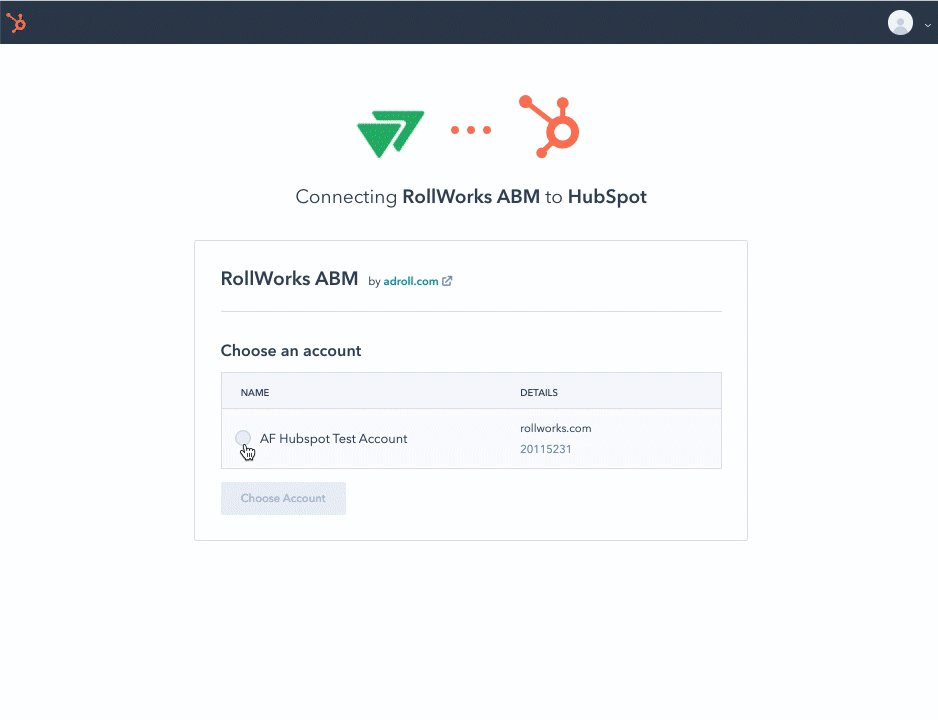Open the user avatar account menu
The height and width of the screenshot is (720, 938).
900,23
